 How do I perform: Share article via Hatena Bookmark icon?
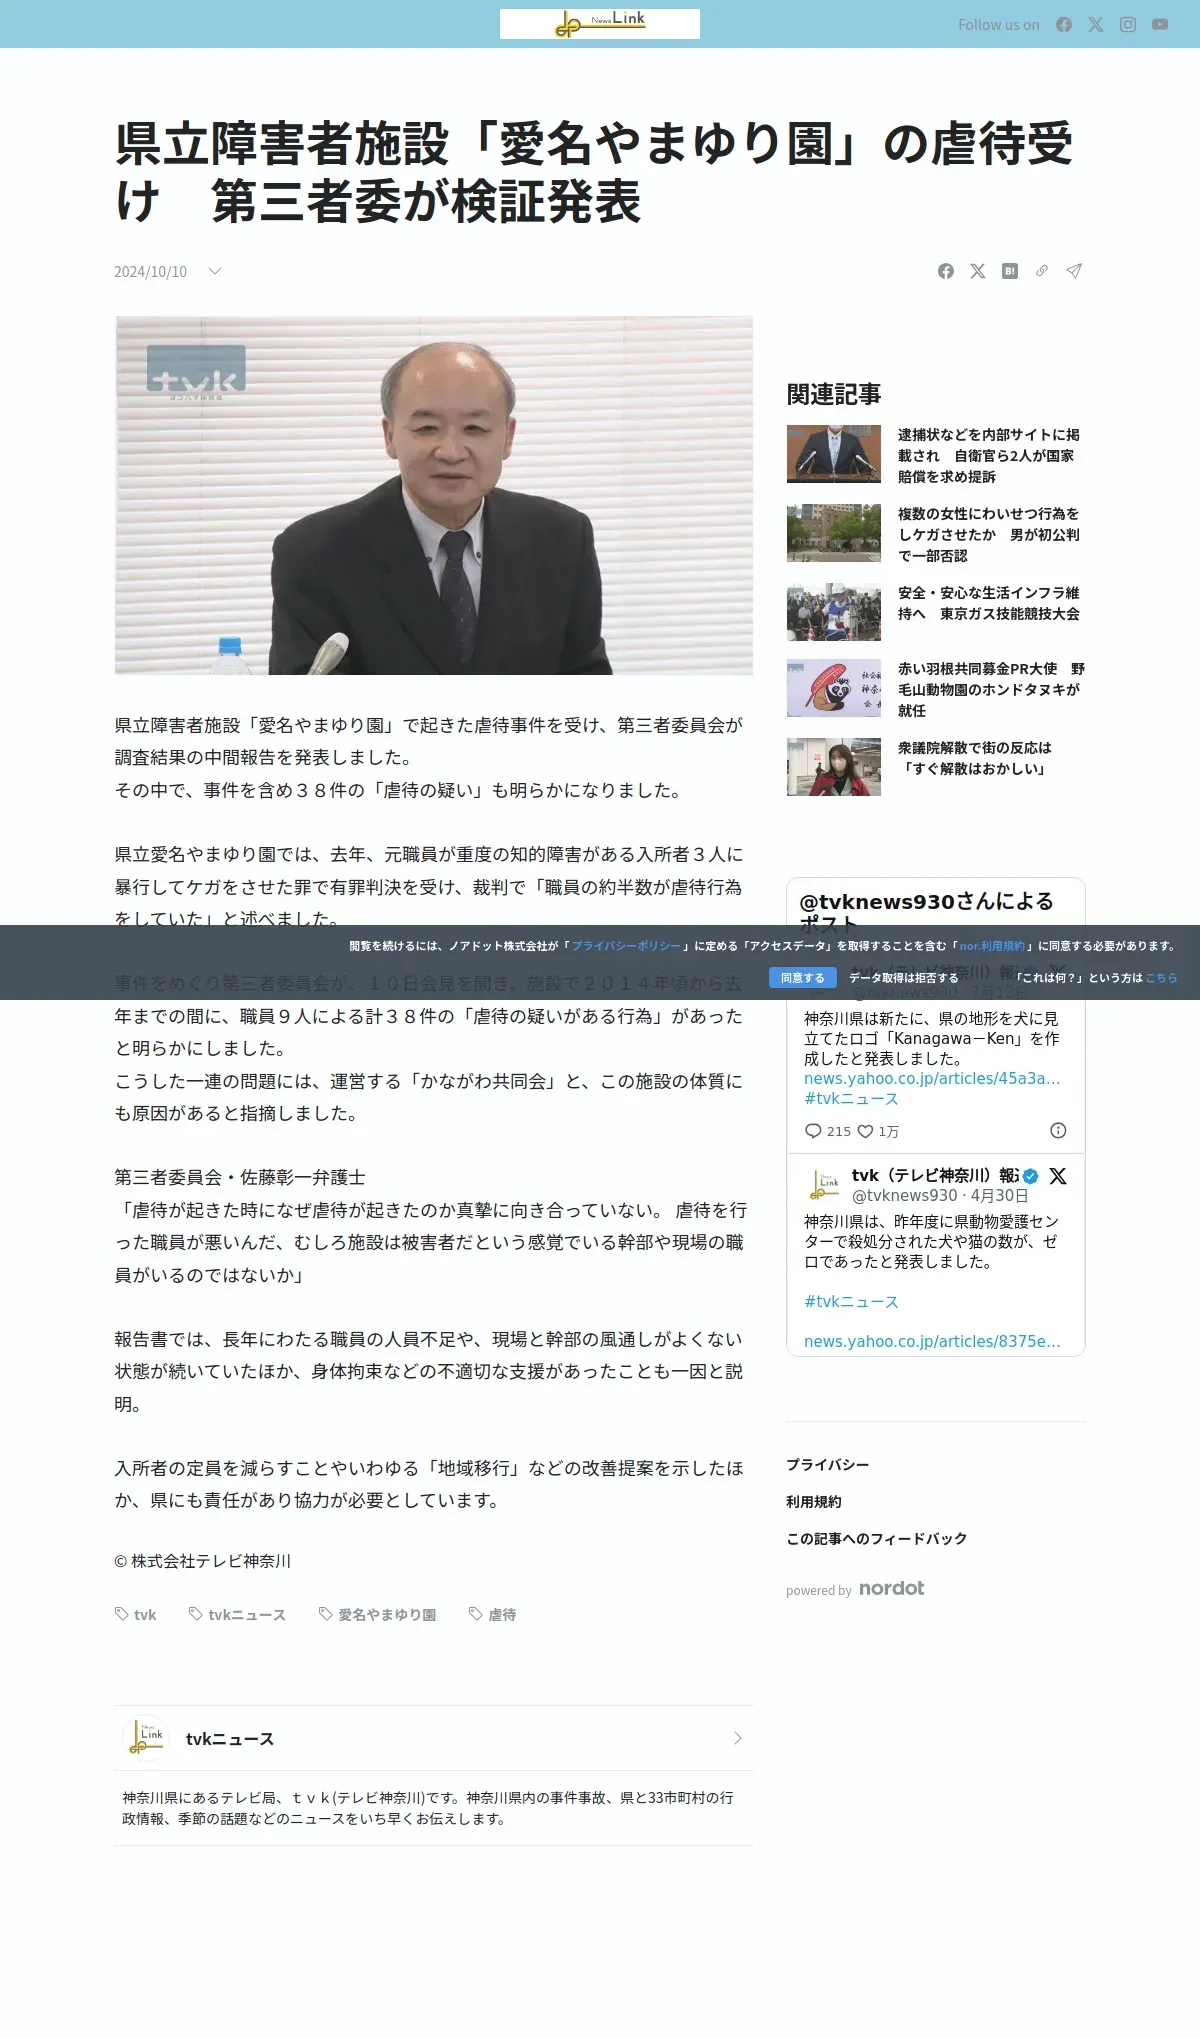[1010, 271]
